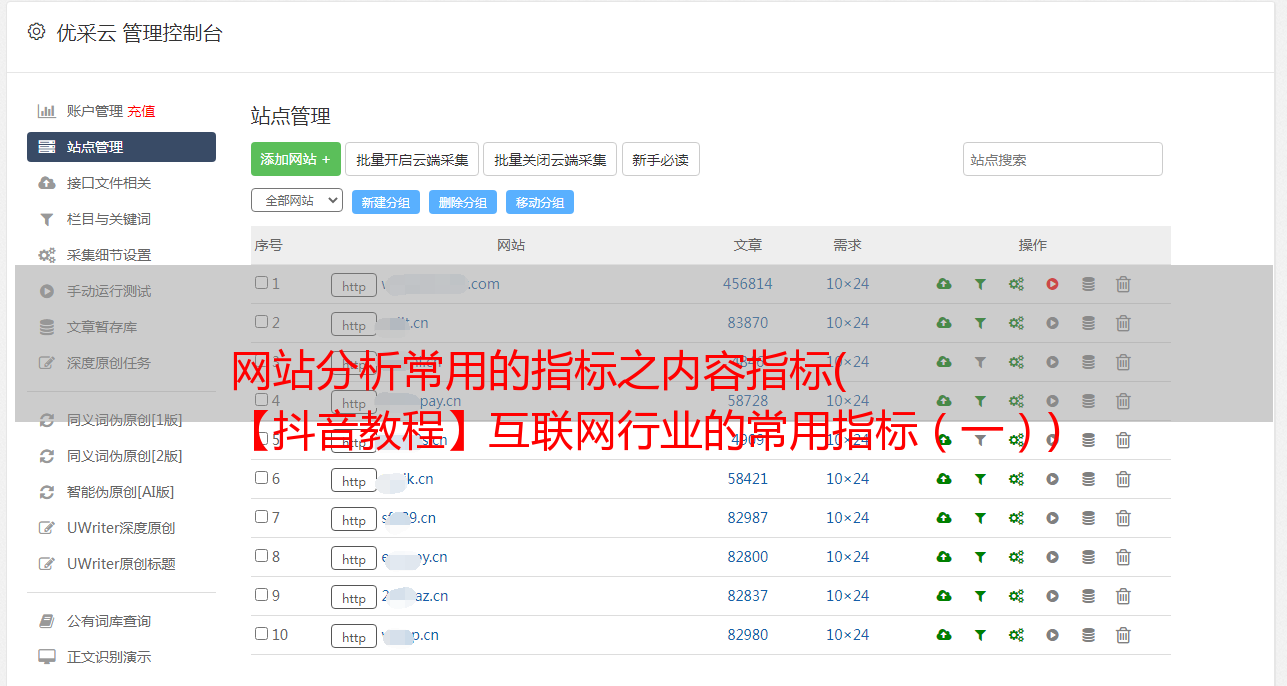Viewport: 1287px width, 686px height.
Task: Select 站点管理 sidebar item
Action: click(121, 147)
